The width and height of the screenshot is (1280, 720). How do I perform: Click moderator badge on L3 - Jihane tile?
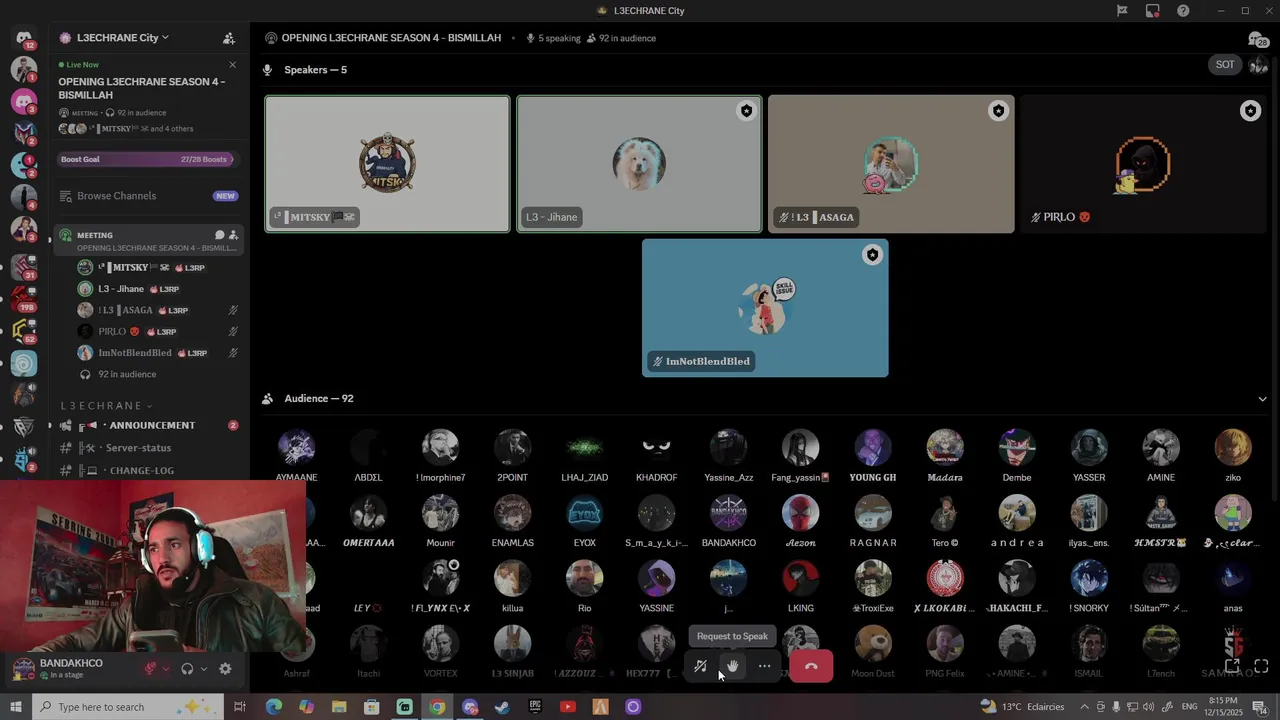(746, 111)
